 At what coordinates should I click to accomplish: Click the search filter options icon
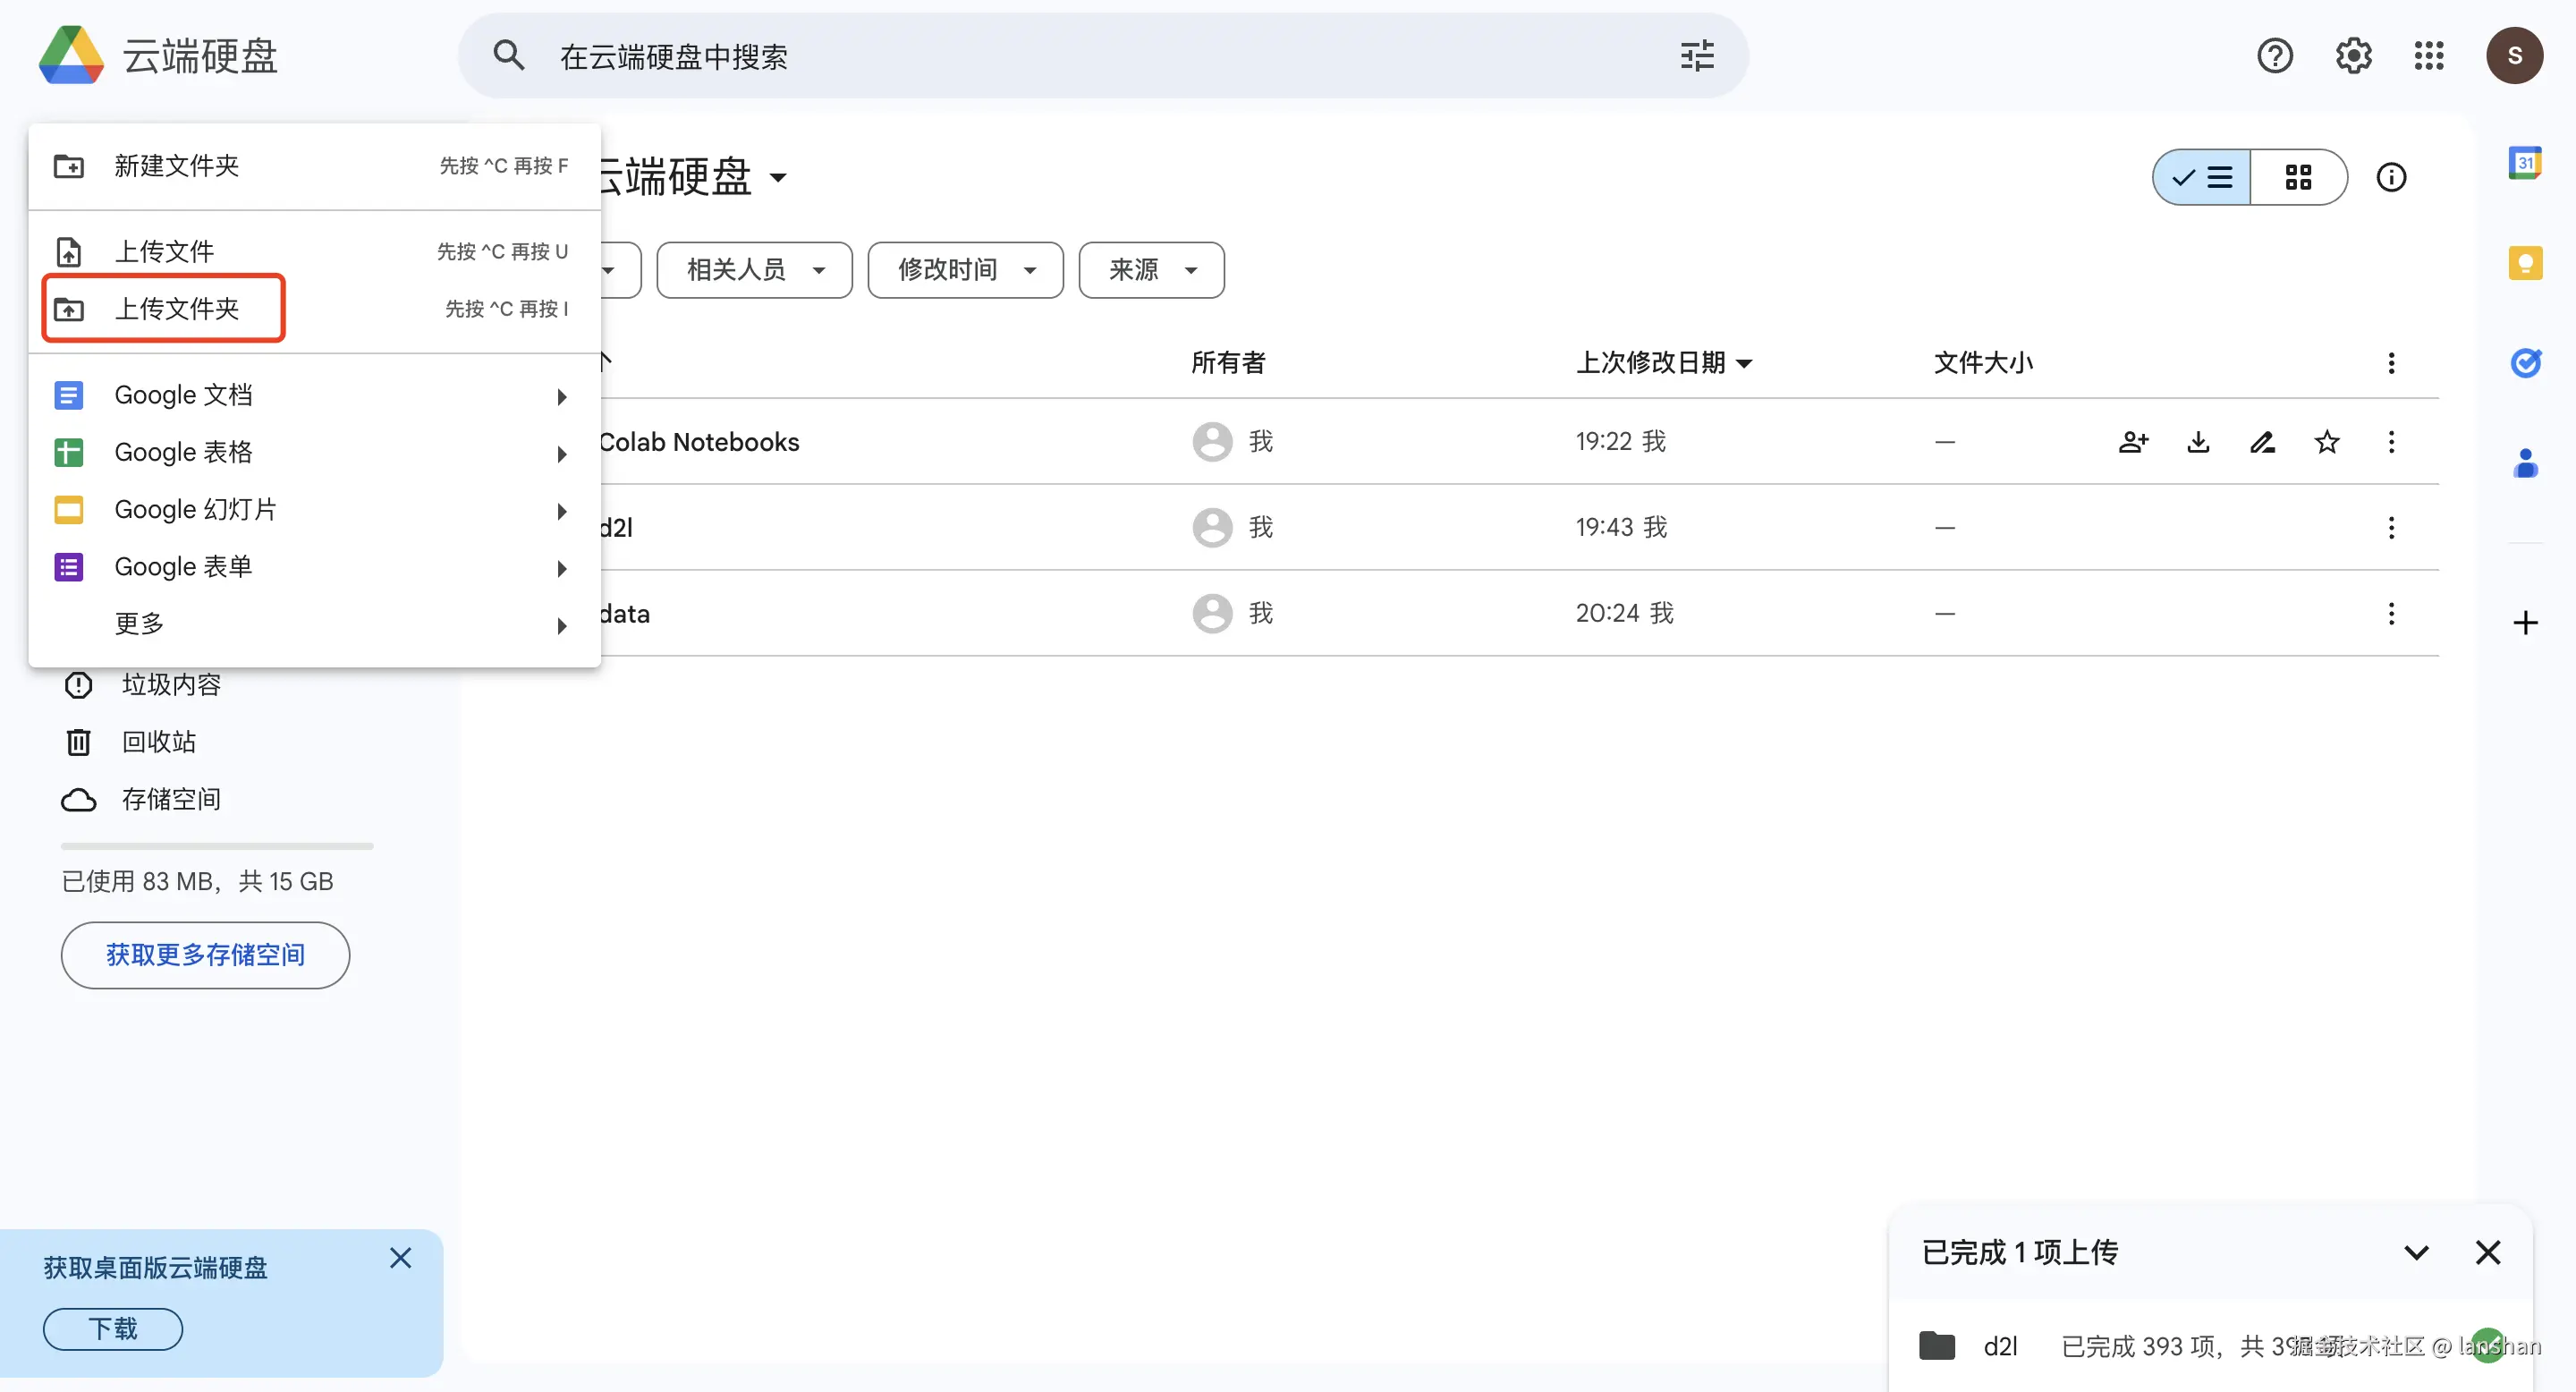(x=1696, y=56)
